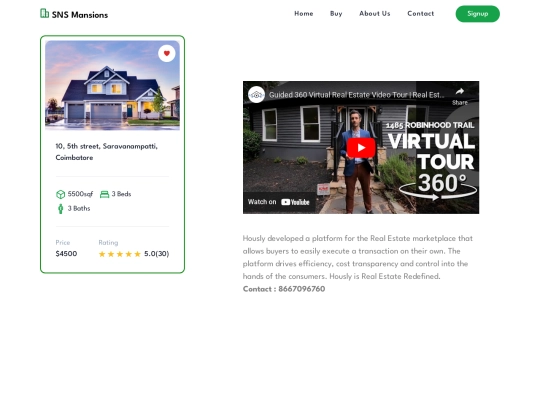Click the Rating label

[x=108, y=242]
